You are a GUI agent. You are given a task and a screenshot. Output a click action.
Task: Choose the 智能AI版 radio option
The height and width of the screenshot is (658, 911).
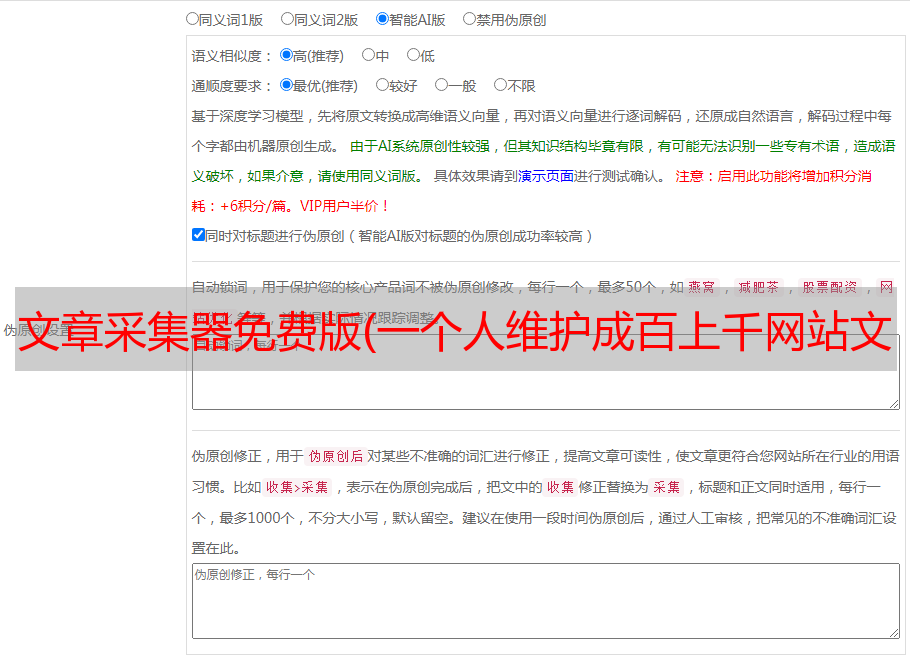pos(382,19)
